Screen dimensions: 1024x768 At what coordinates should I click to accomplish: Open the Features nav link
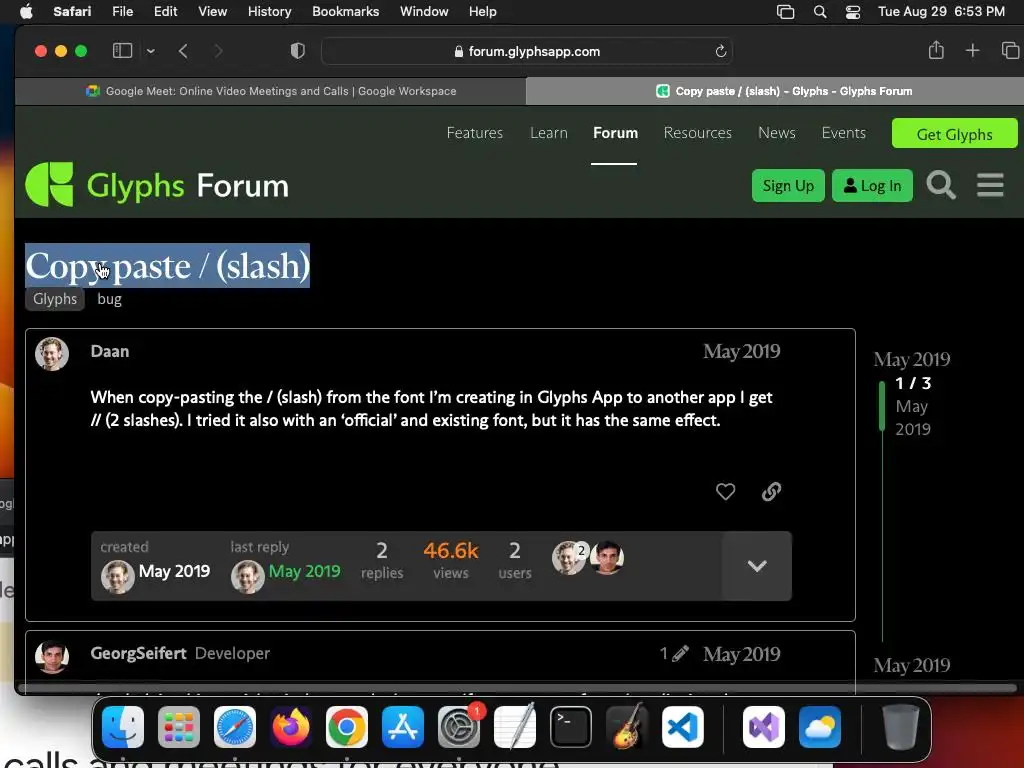tap(475, 133)
